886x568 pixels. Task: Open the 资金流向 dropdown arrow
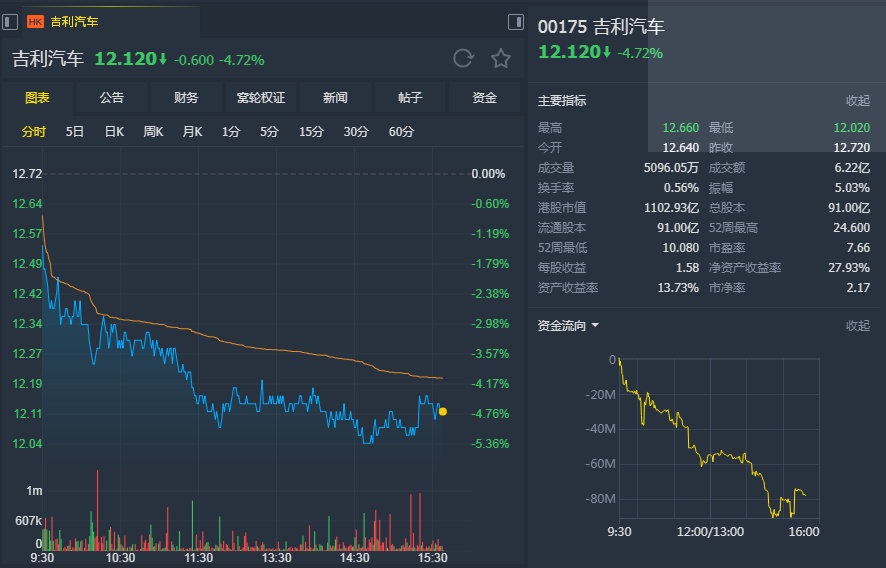click(x=595, y=325)
